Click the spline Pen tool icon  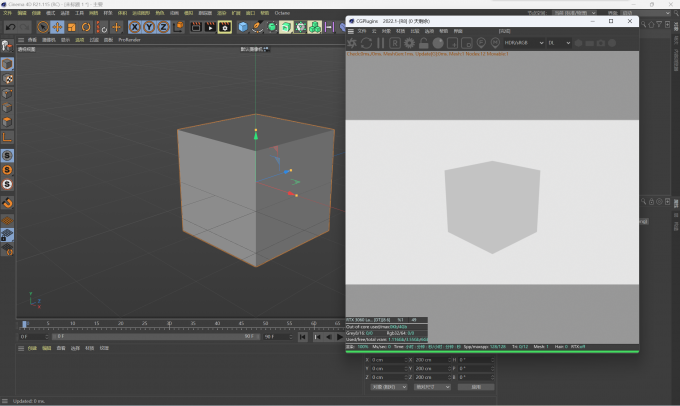pyautogui.click(x=257, y=27)
